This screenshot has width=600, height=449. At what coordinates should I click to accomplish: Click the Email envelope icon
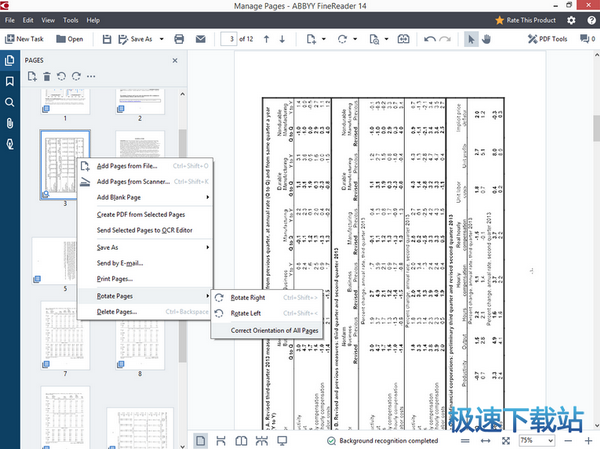click(x=201, y=39)
